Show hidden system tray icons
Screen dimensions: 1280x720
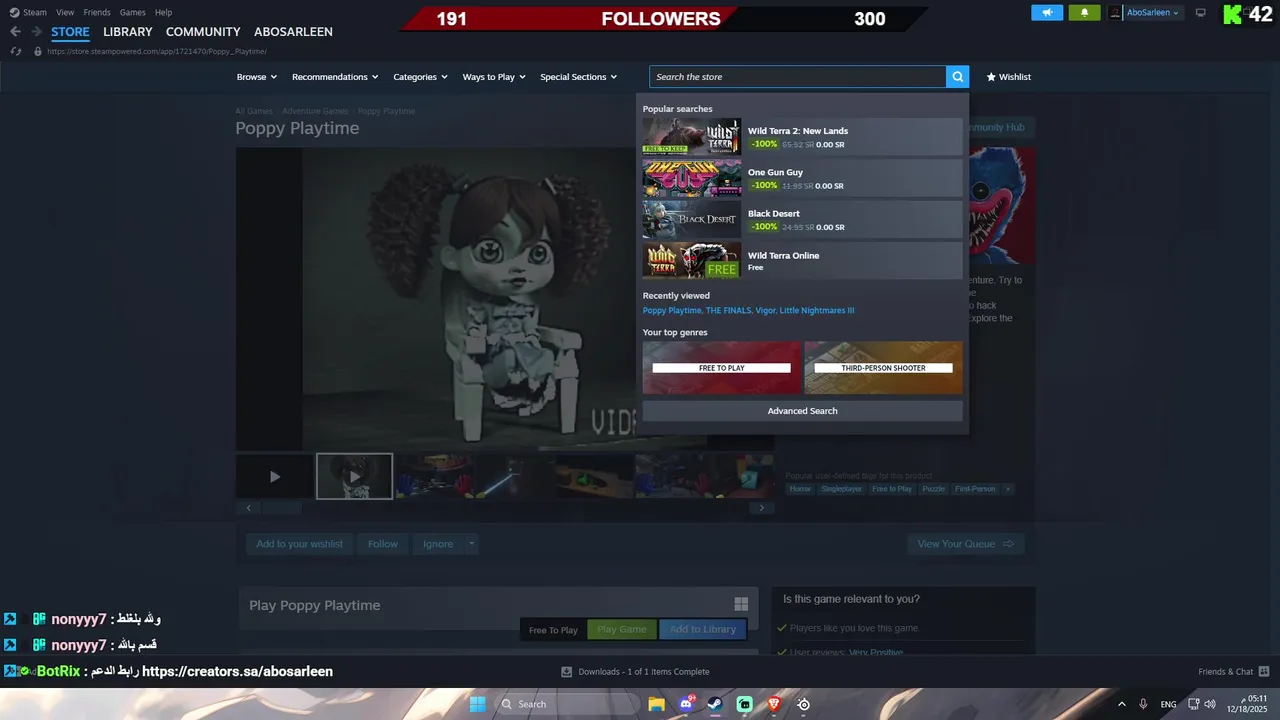coord(1121,704)
